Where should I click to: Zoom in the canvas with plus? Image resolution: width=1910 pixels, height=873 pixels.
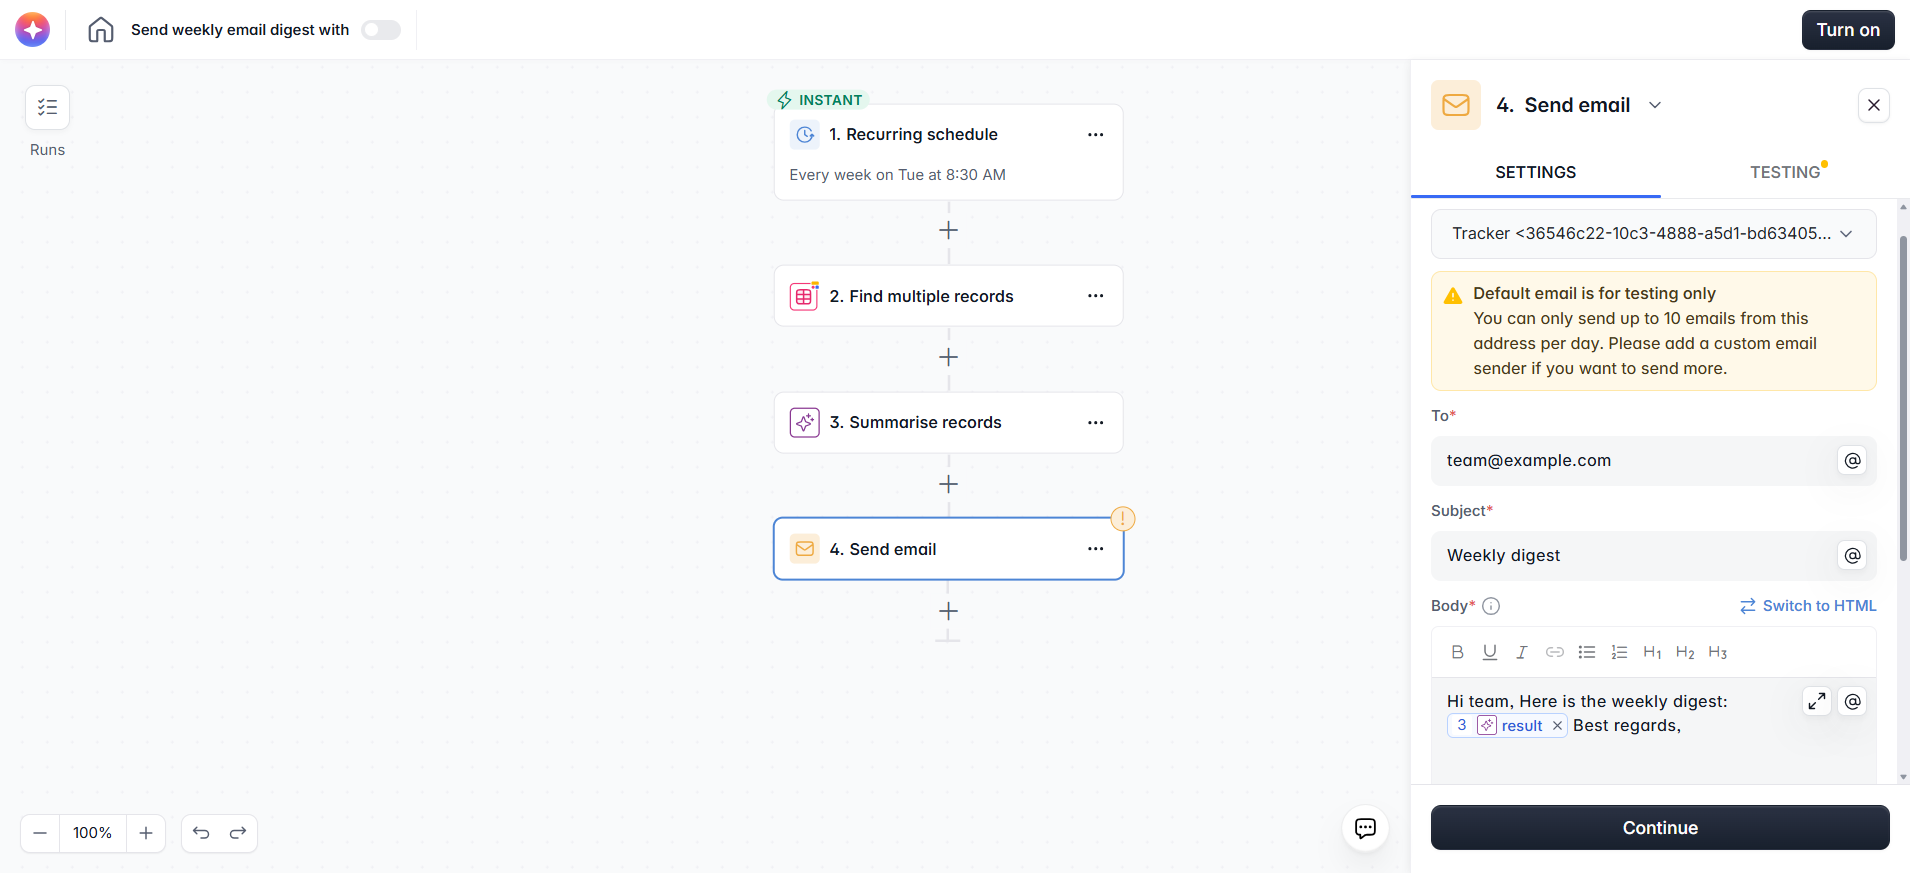[146, 833]
